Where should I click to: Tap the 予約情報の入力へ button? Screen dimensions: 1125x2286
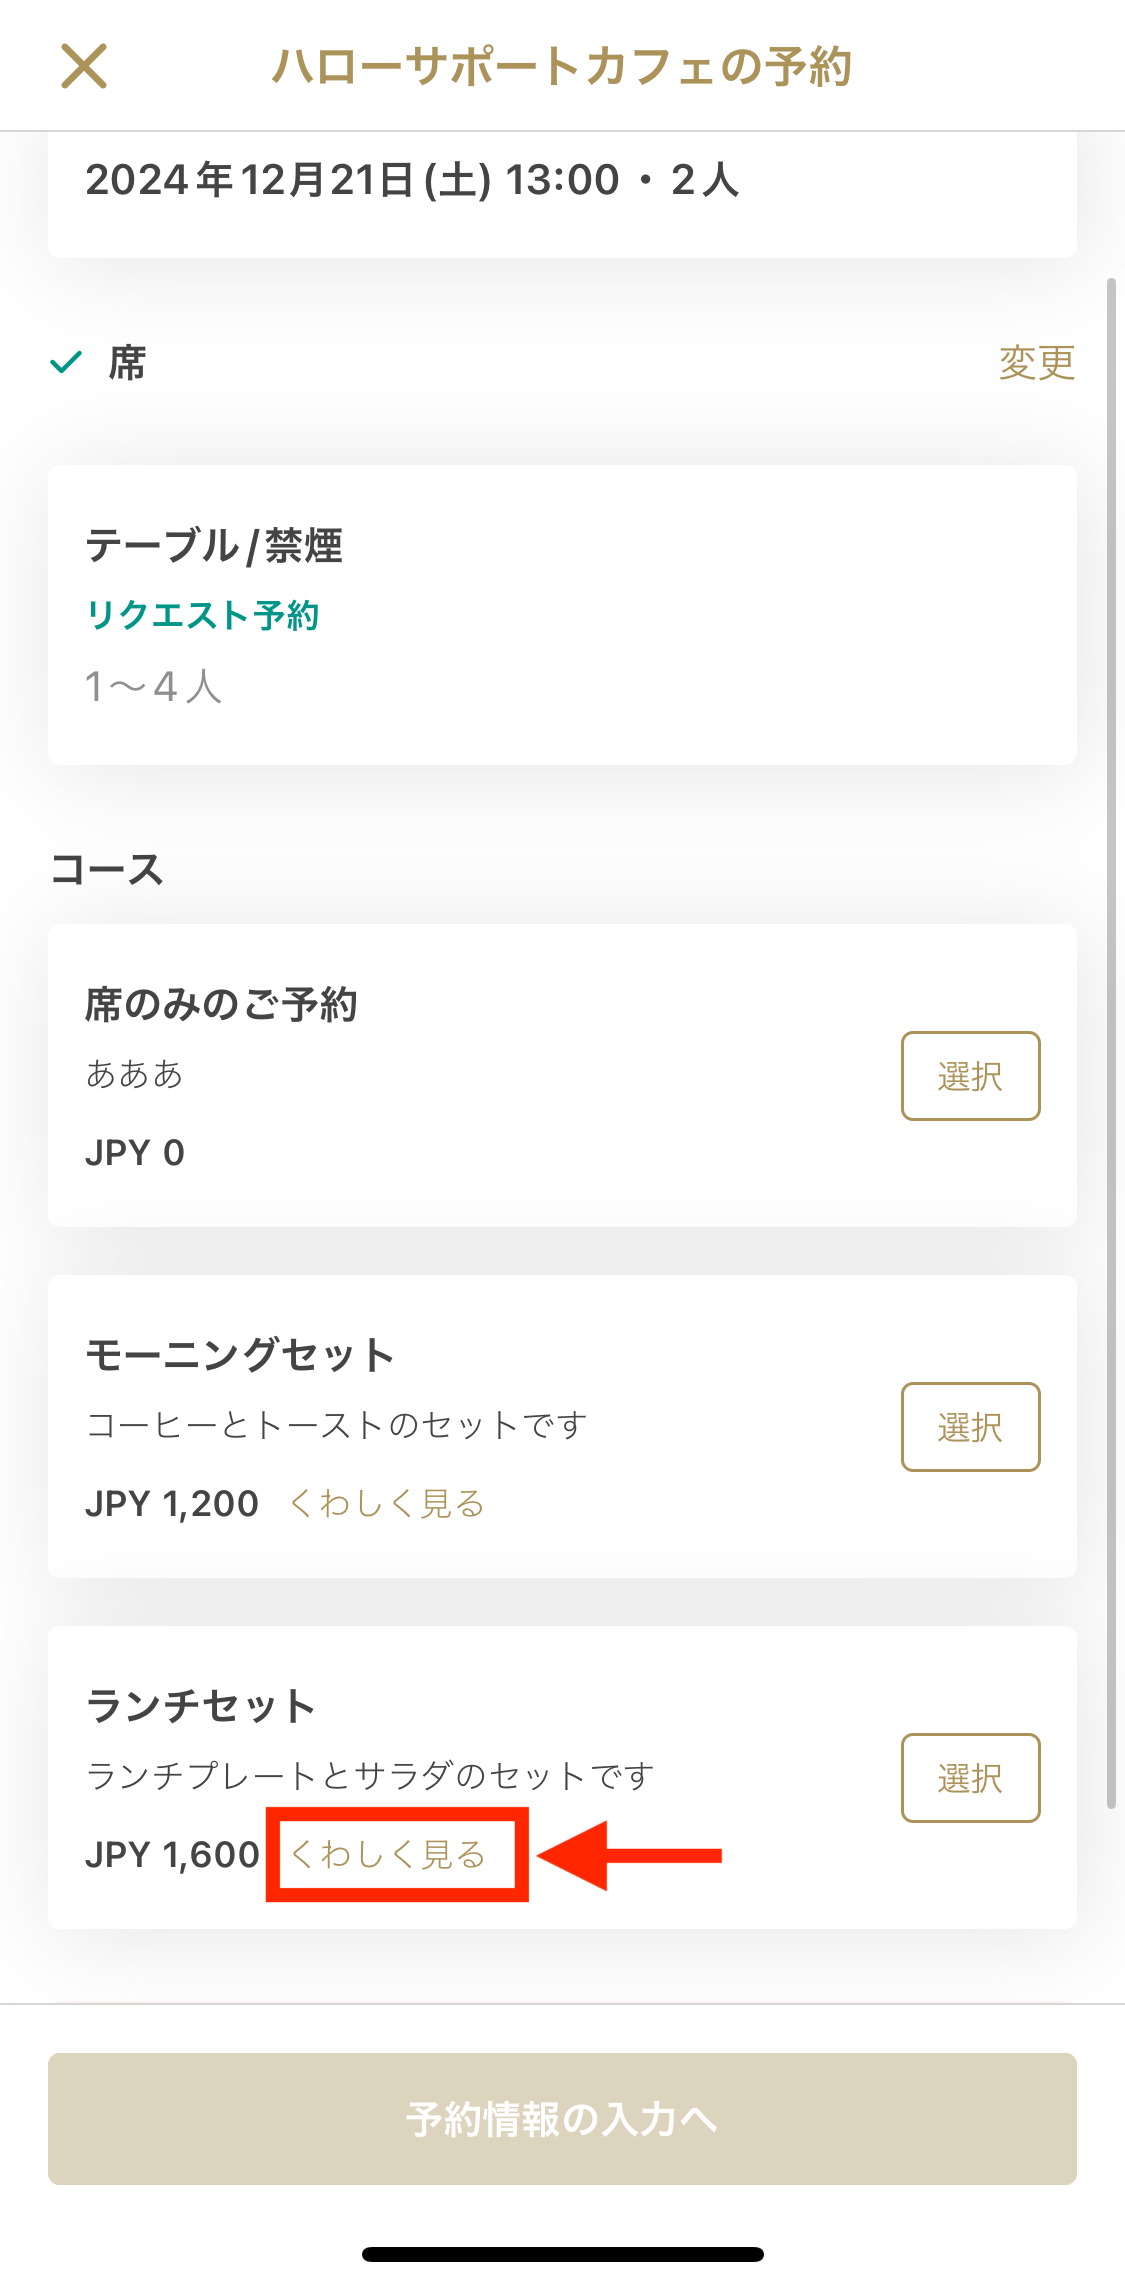point(561,2118)
